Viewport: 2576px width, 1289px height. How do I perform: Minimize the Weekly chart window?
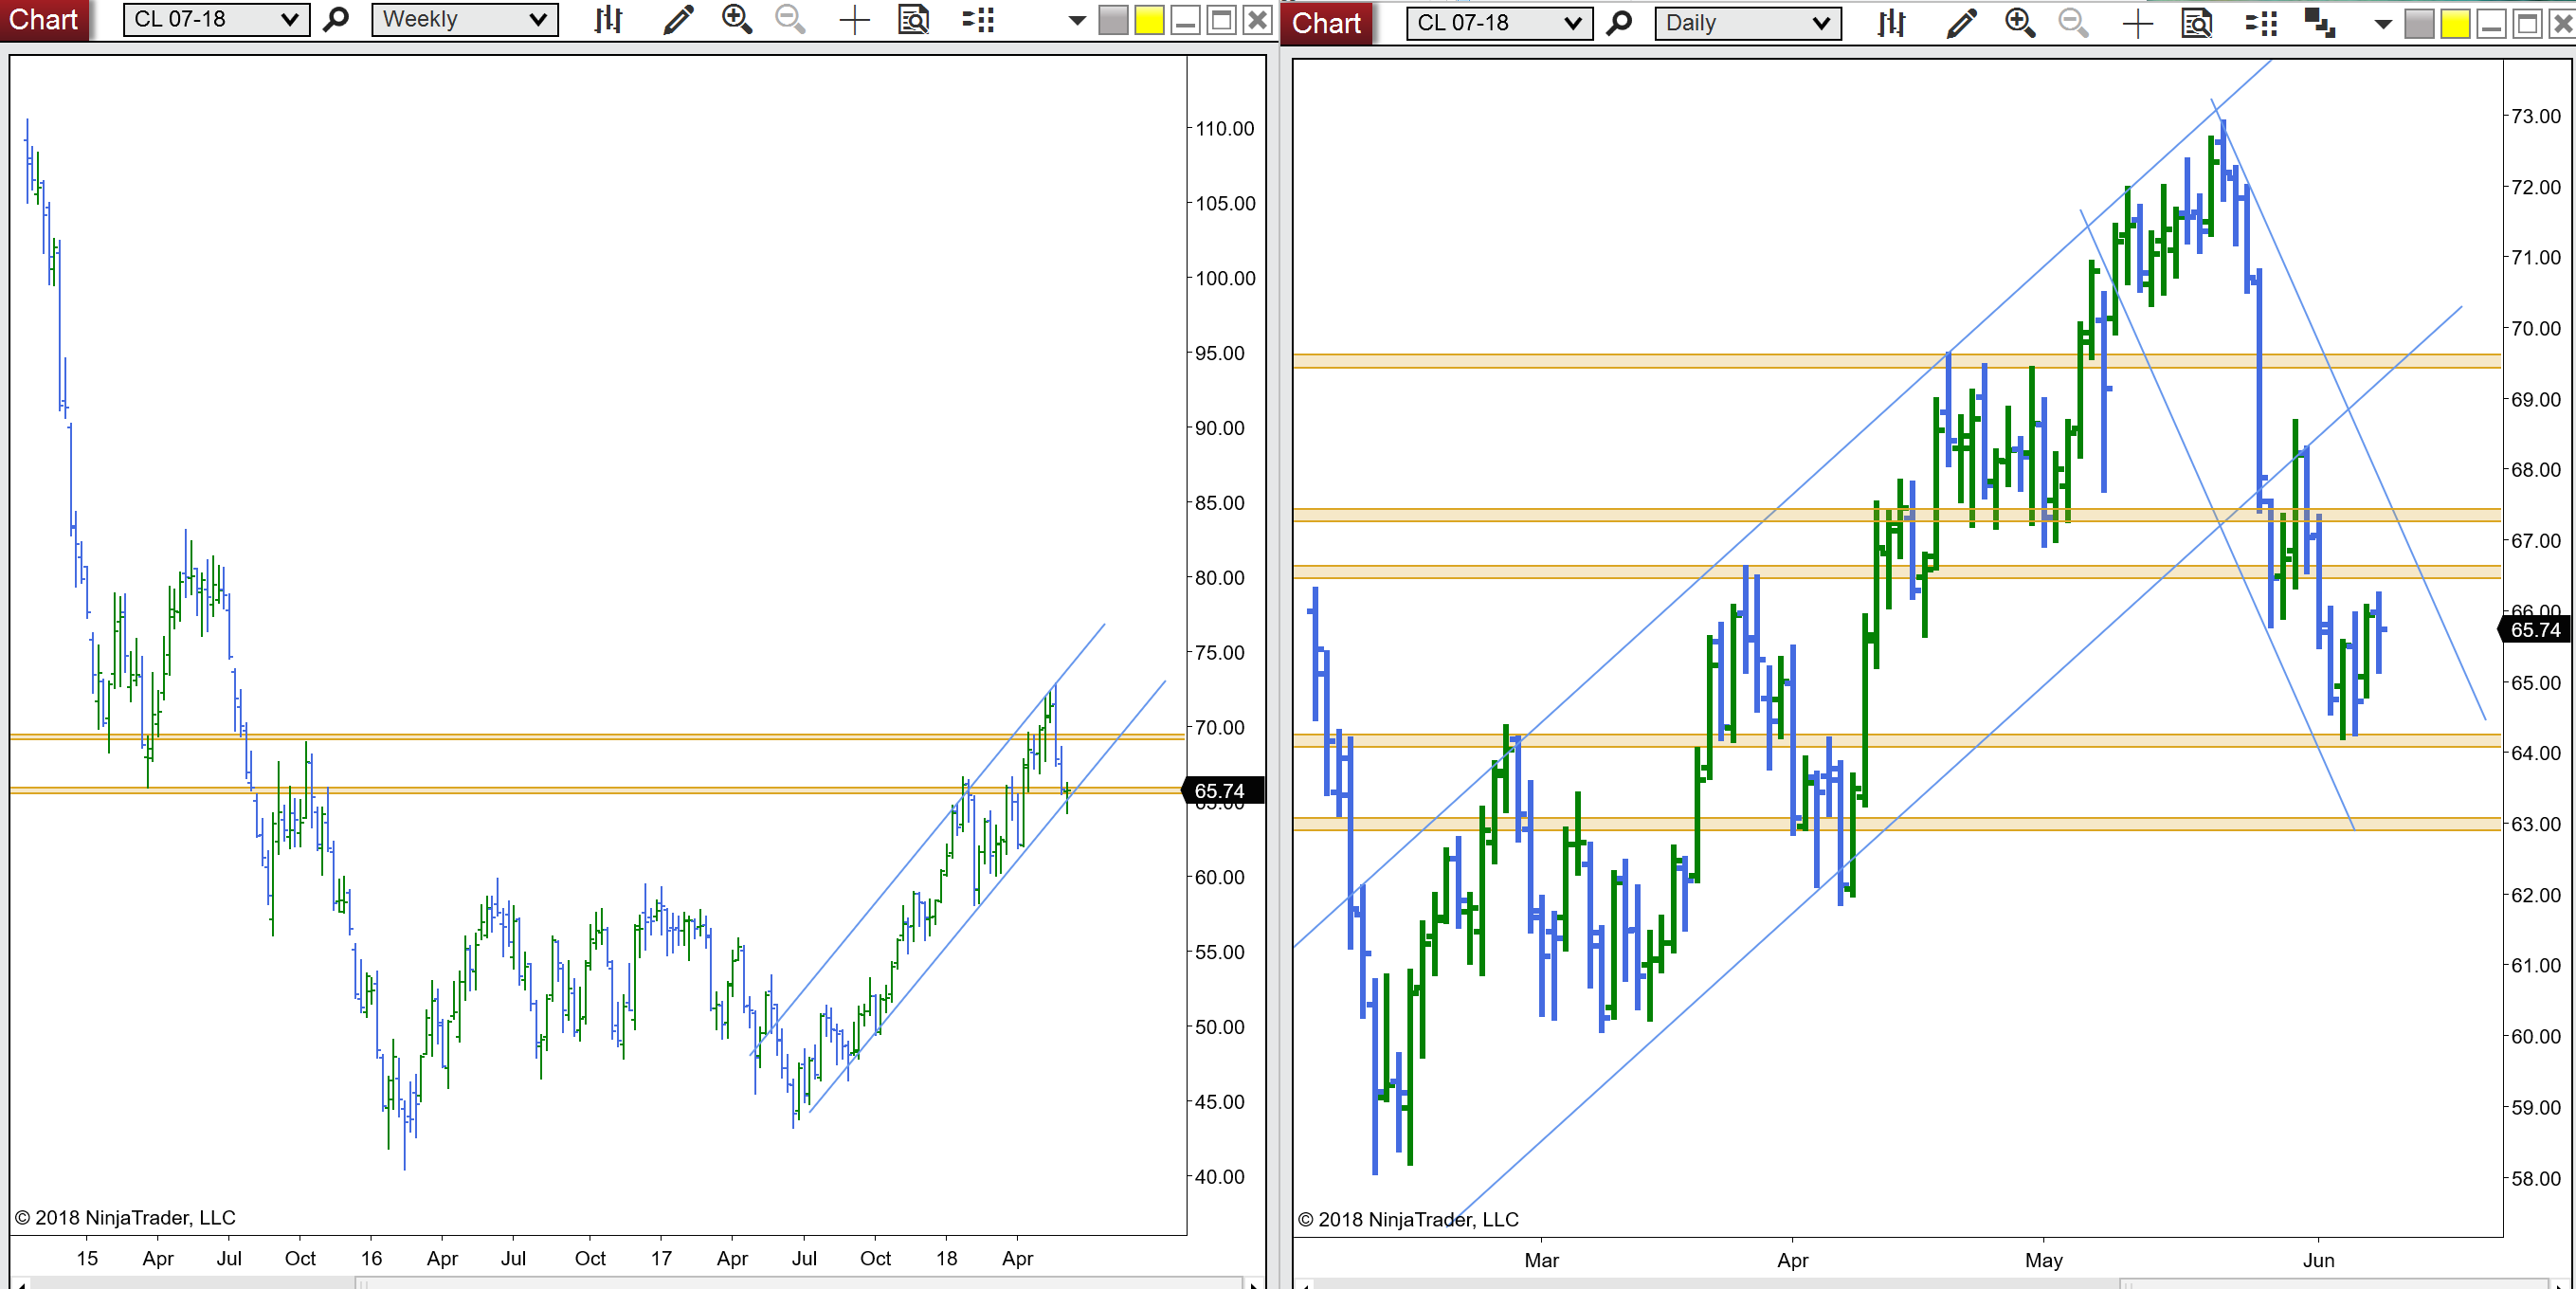click(1185, 20)
